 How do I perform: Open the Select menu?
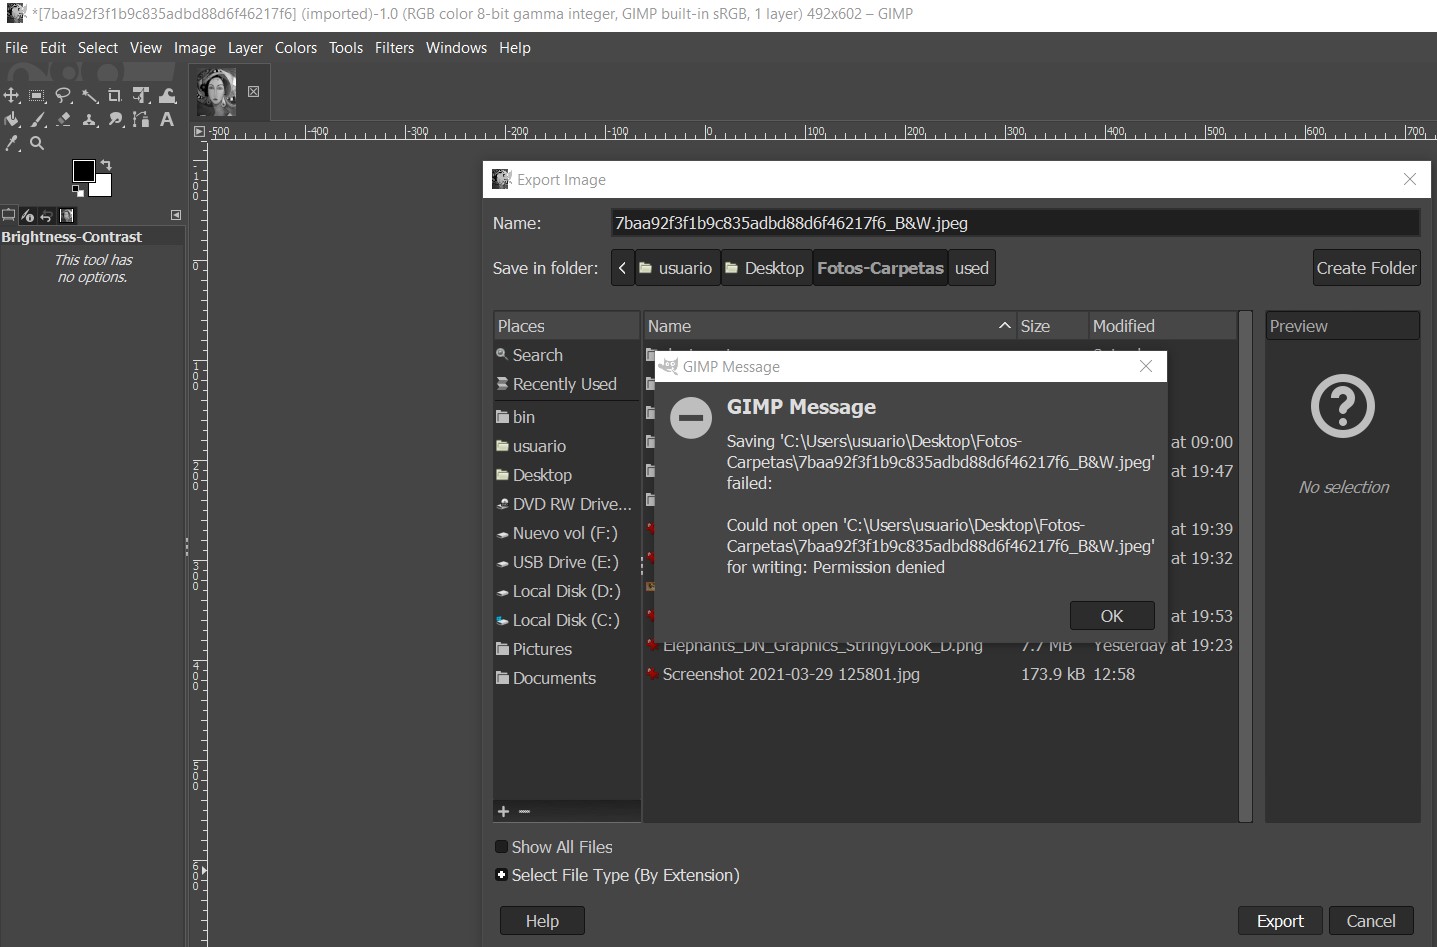98,47
